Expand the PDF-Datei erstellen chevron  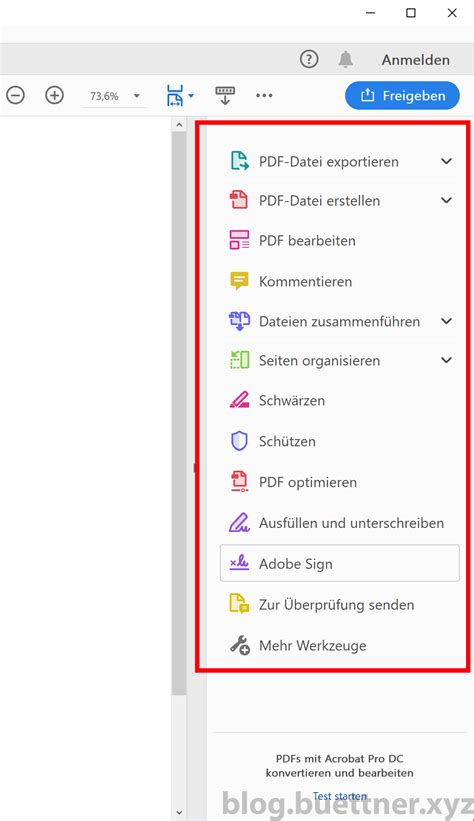tap(446, 200)
